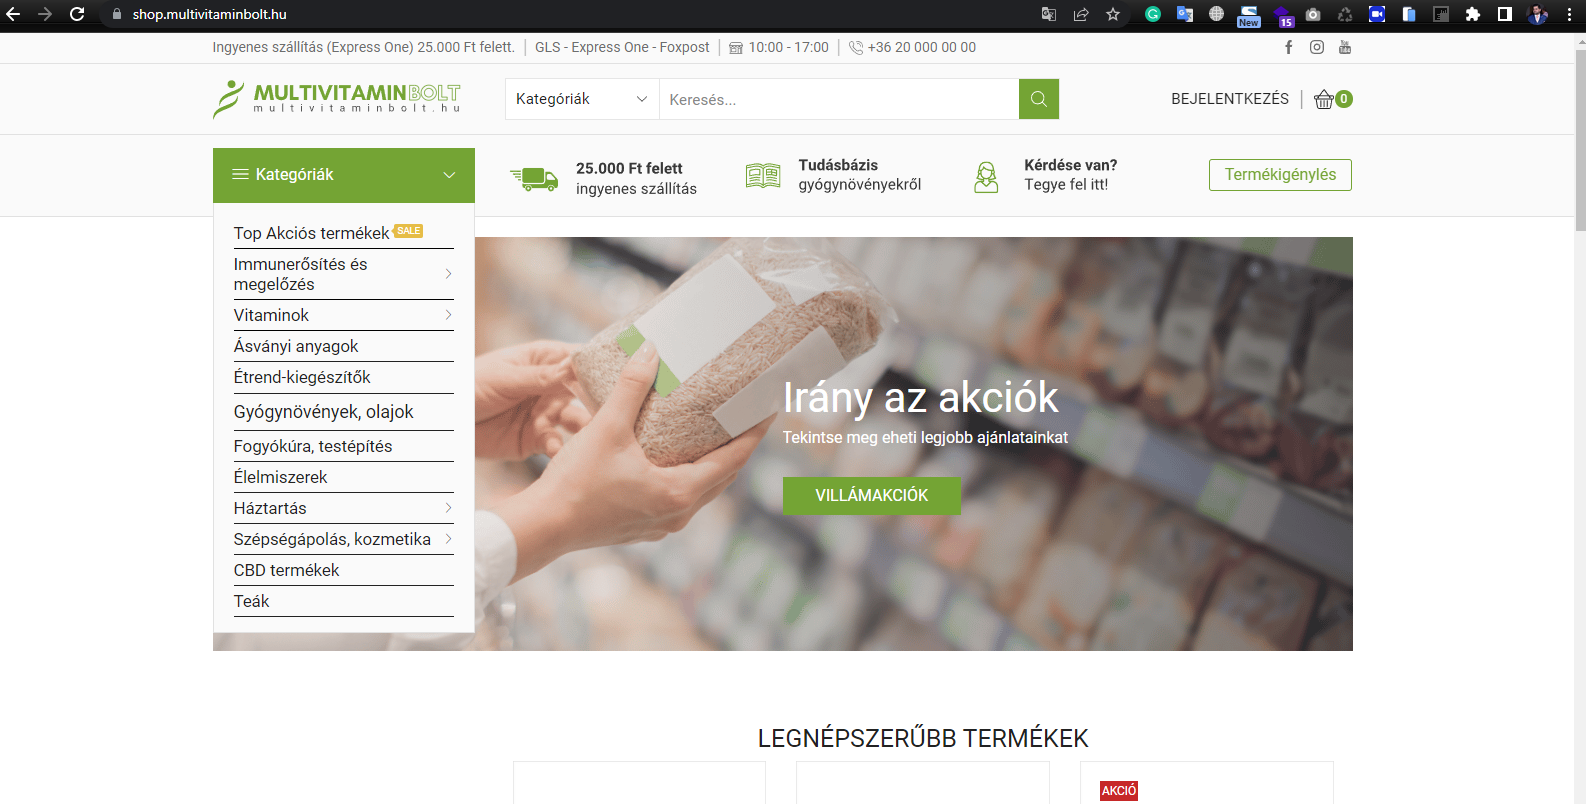Click the Multivitaminbolt logo

click(337, 99)
